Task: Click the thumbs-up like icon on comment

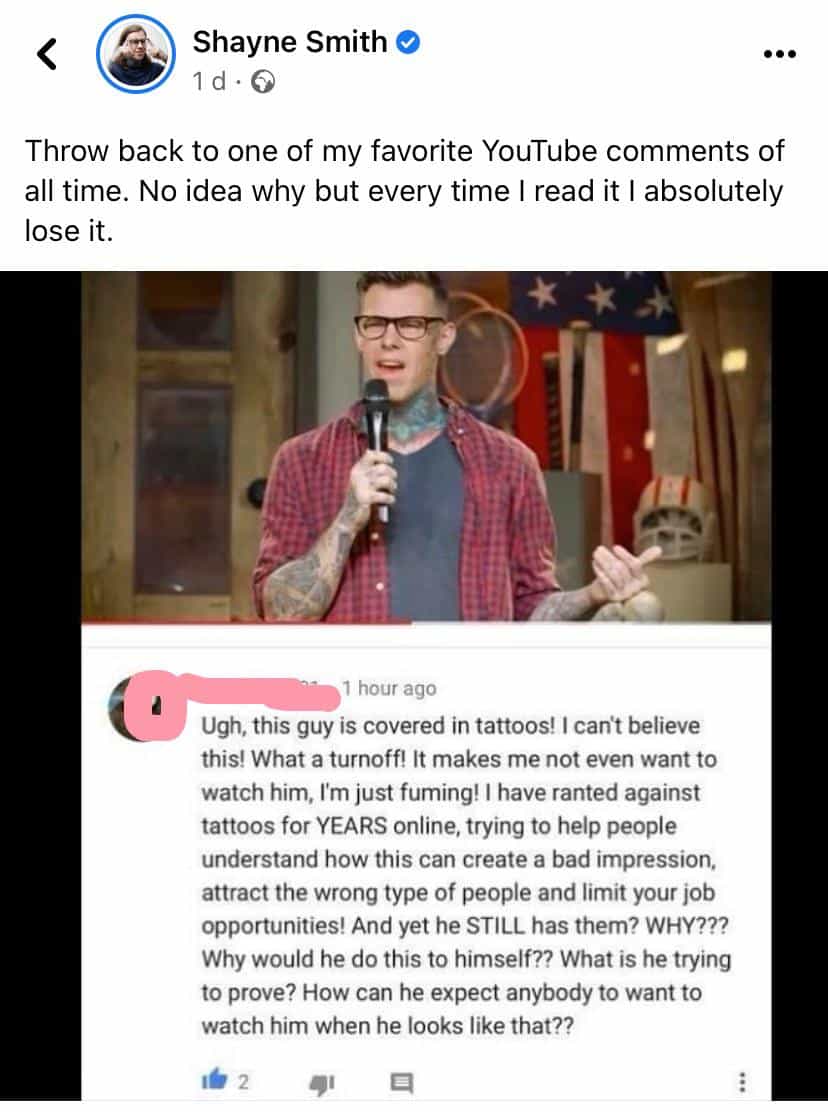Action: pyautogui.click(x=214, y=1079)
